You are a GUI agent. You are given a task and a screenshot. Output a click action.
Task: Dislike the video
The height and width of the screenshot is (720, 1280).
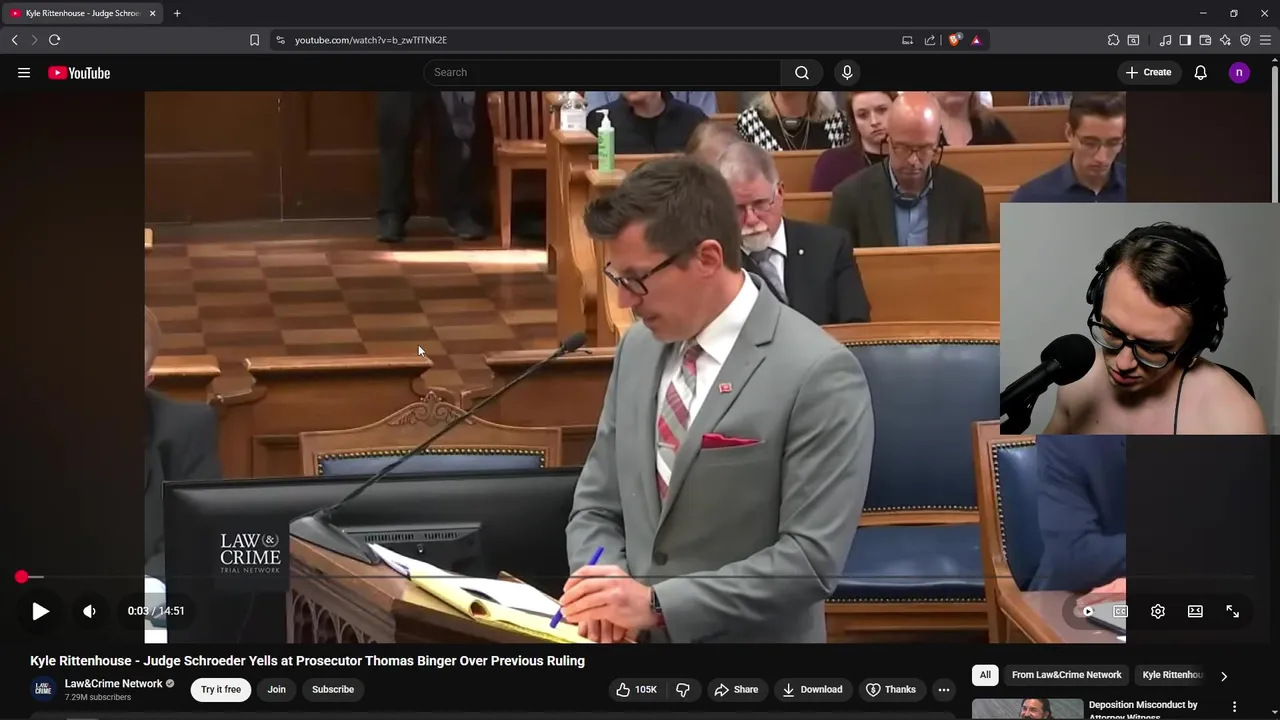pyautogui.click(x=683, y=689)
